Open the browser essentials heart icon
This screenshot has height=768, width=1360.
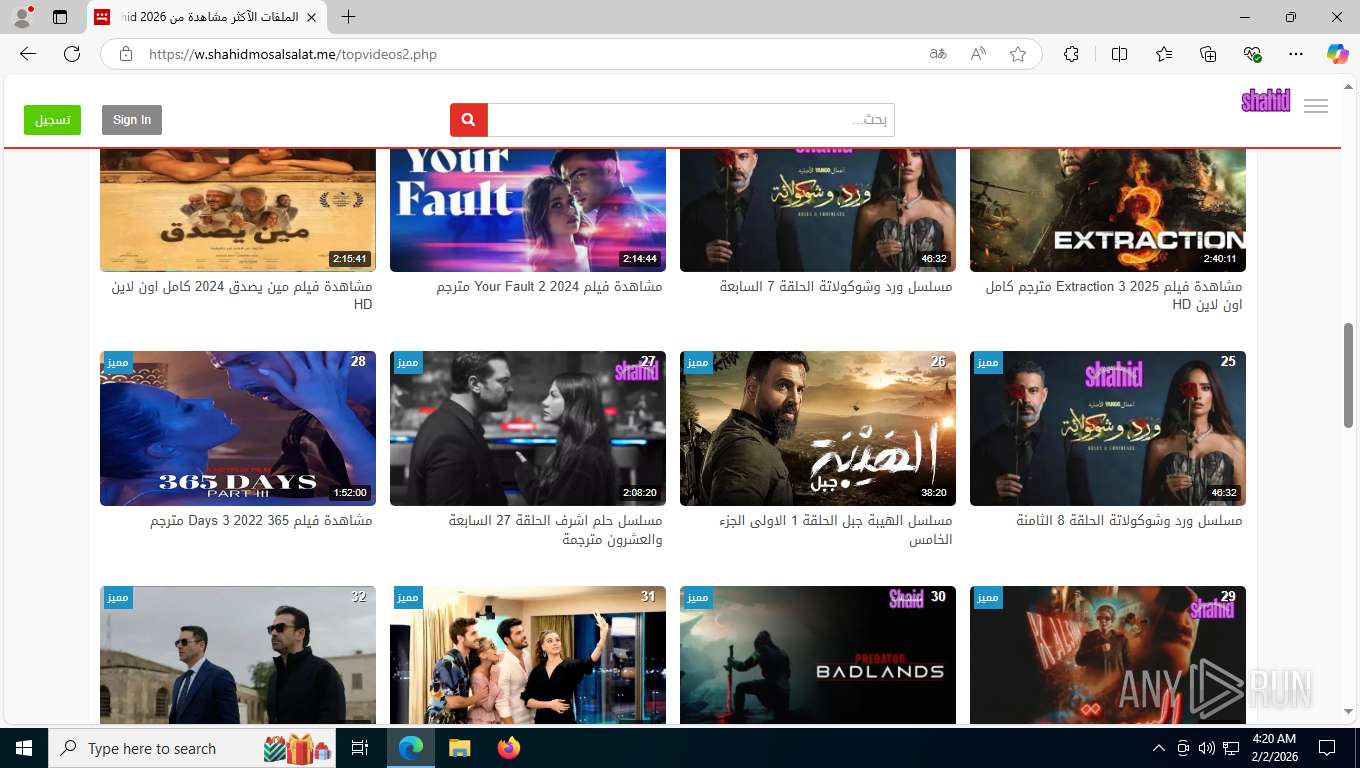tap(1252, 54)
